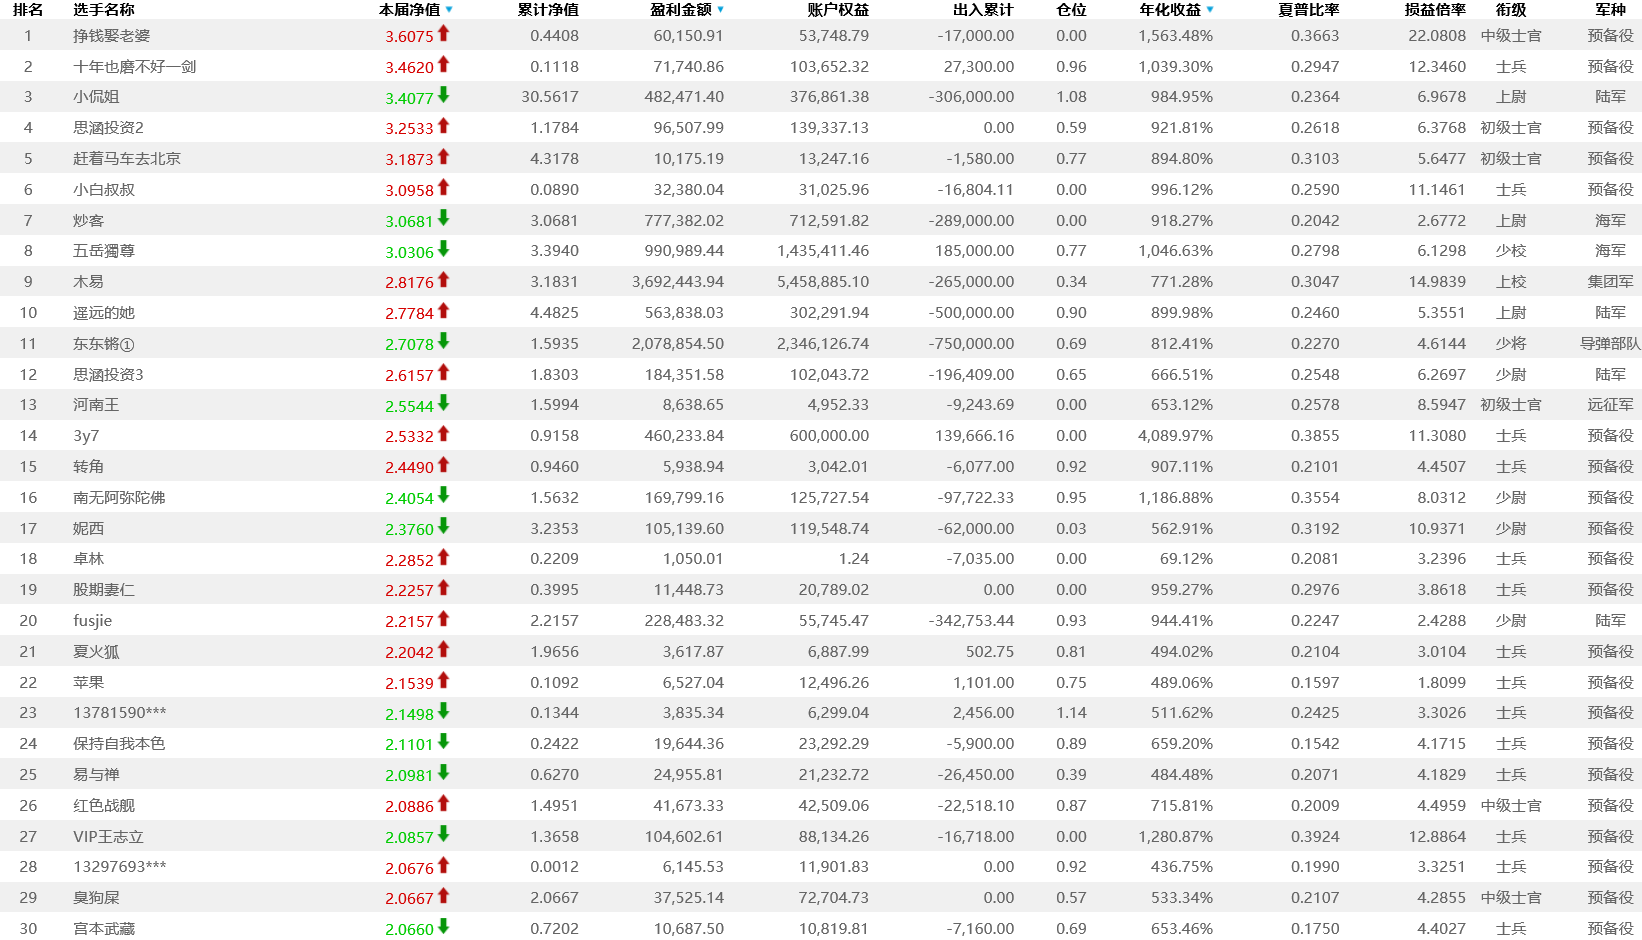Image resolution: width=1642 pixels, height=940 pixels.
Task: Click red up arrow for 13297693***
Action: (443, 865)
